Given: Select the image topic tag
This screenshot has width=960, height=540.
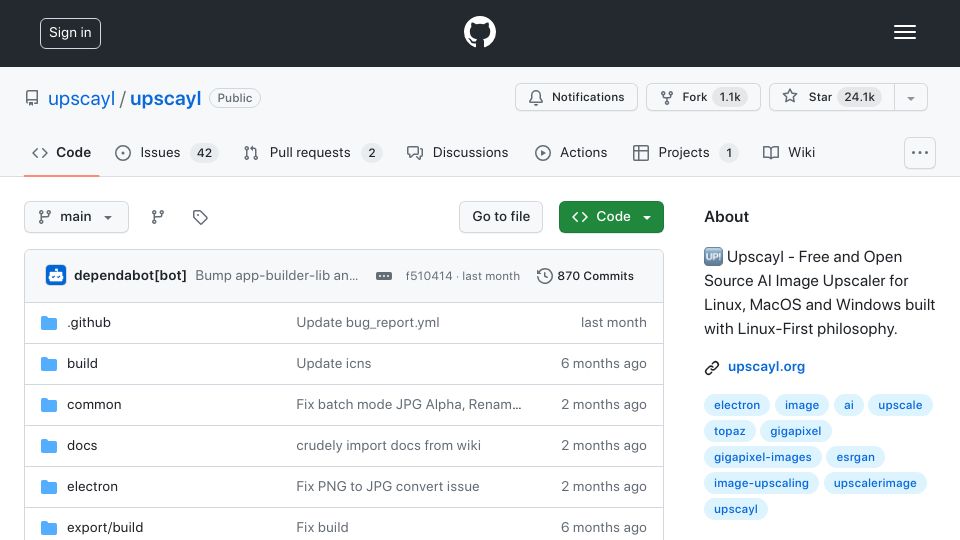Looking at the screenshot, I should (x=801, y=405).
